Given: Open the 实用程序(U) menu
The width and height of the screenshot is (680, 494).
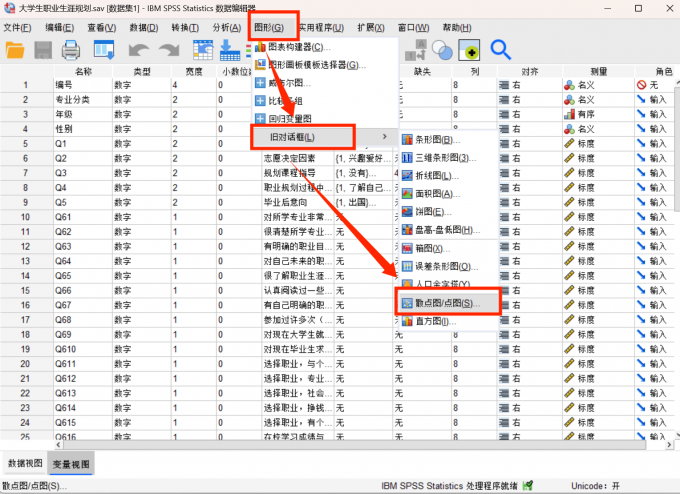Looking at the screenshot, I should (x=321, y=28).
